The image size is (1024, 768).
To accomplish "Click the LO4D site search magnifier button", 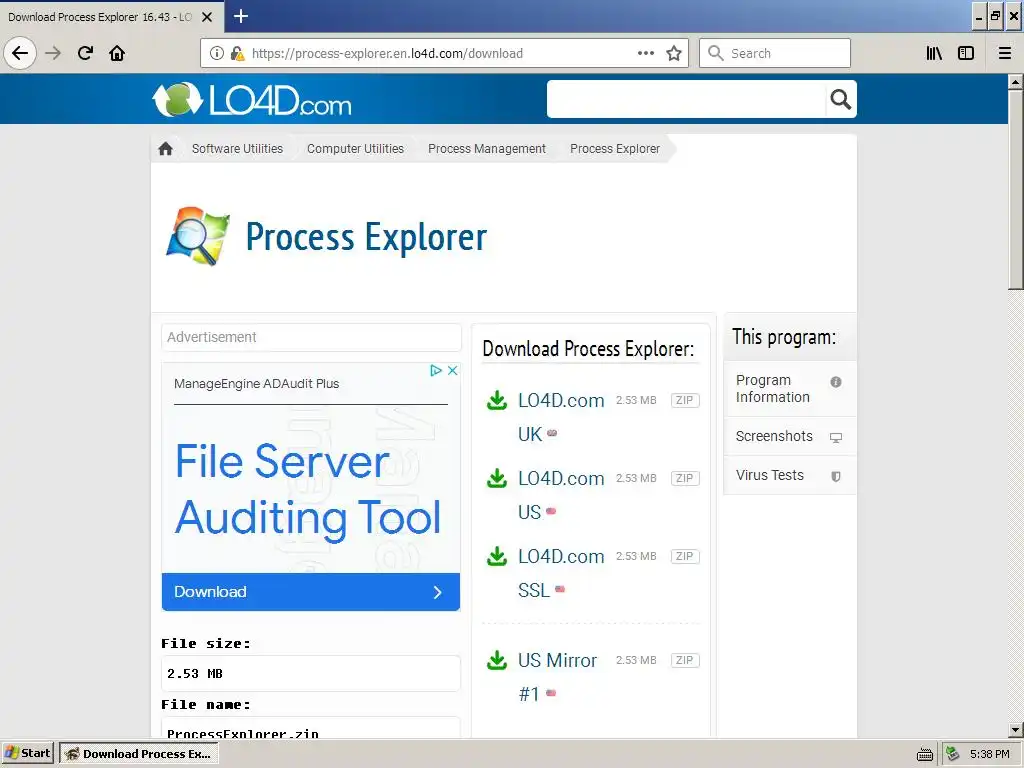I will pos(840,99).
